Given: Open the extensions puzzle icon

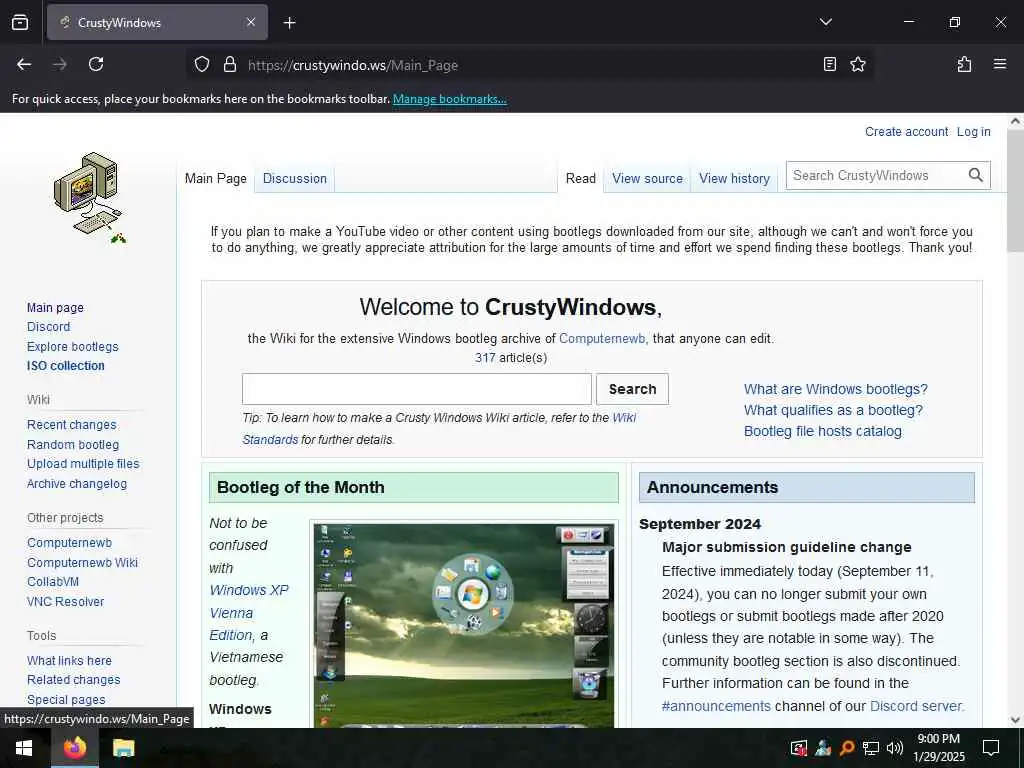Looking at the screenshot, I should point(964,64).
